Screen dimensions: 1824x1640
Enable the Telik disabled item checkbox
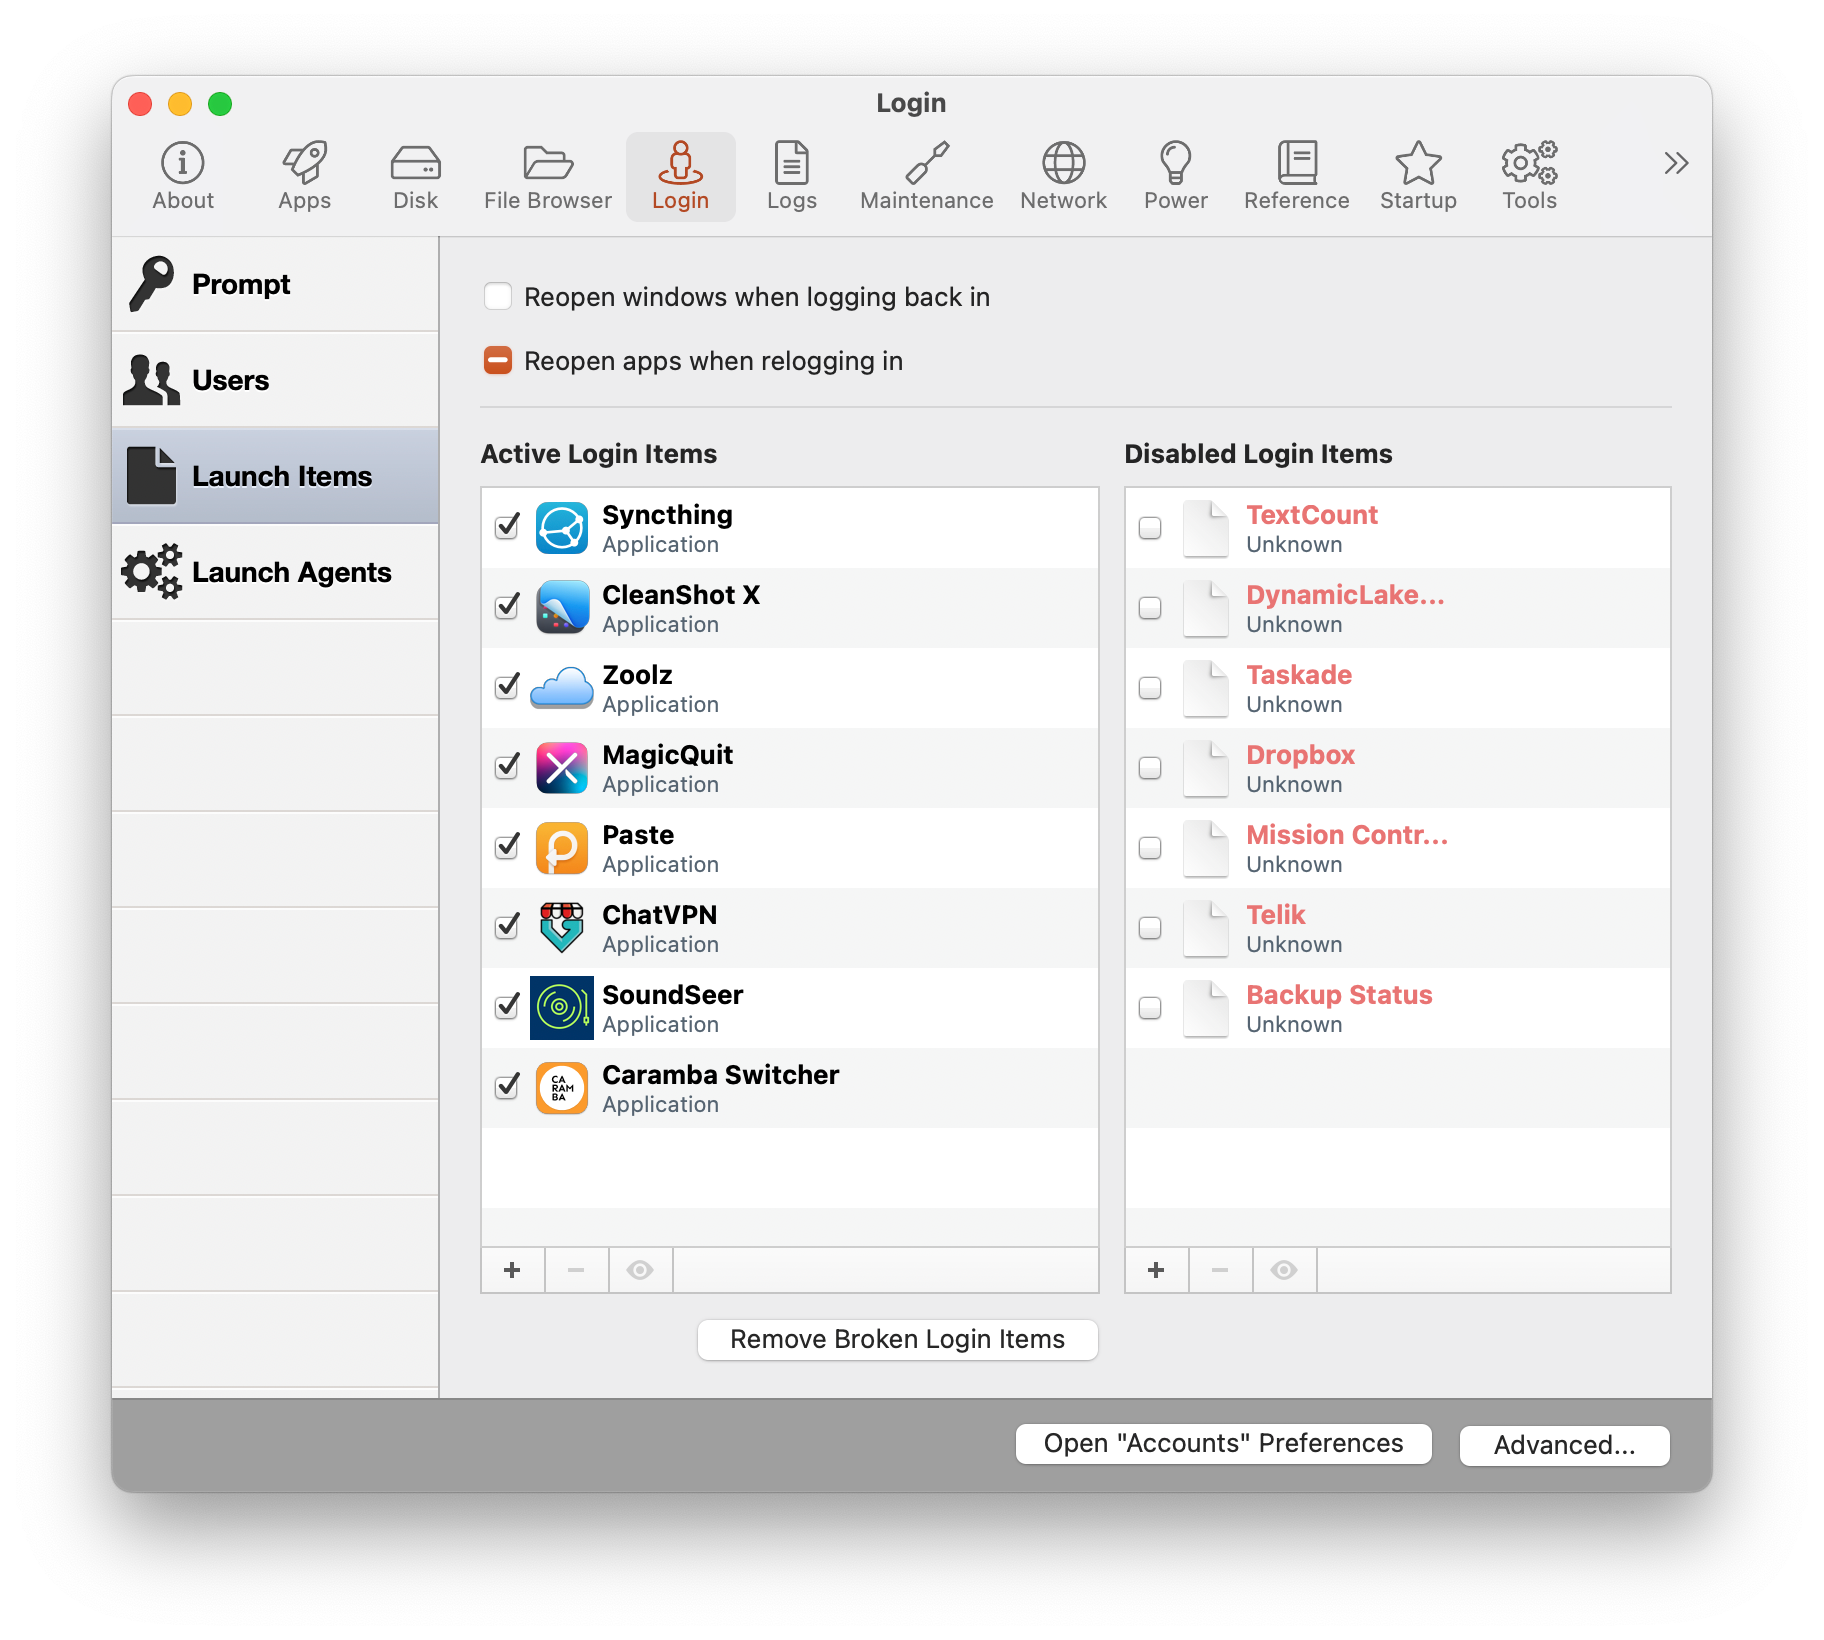click(x=1151, y=928)
